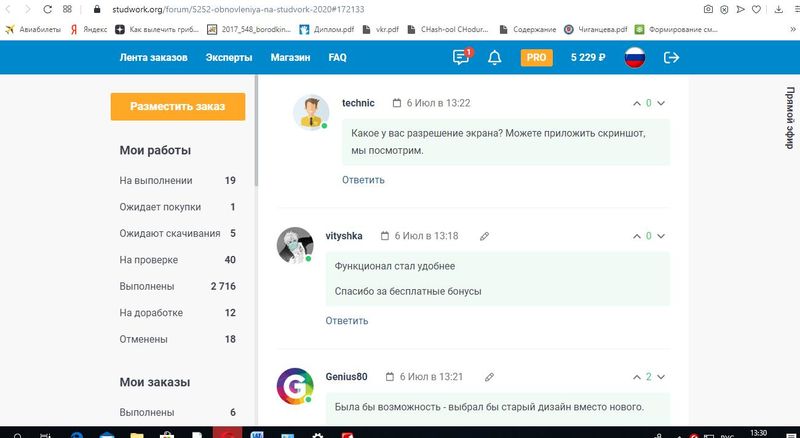Screen dimensions: 800x438
Task: Click Ответить under technic's comment
Action: click(363, 180)
